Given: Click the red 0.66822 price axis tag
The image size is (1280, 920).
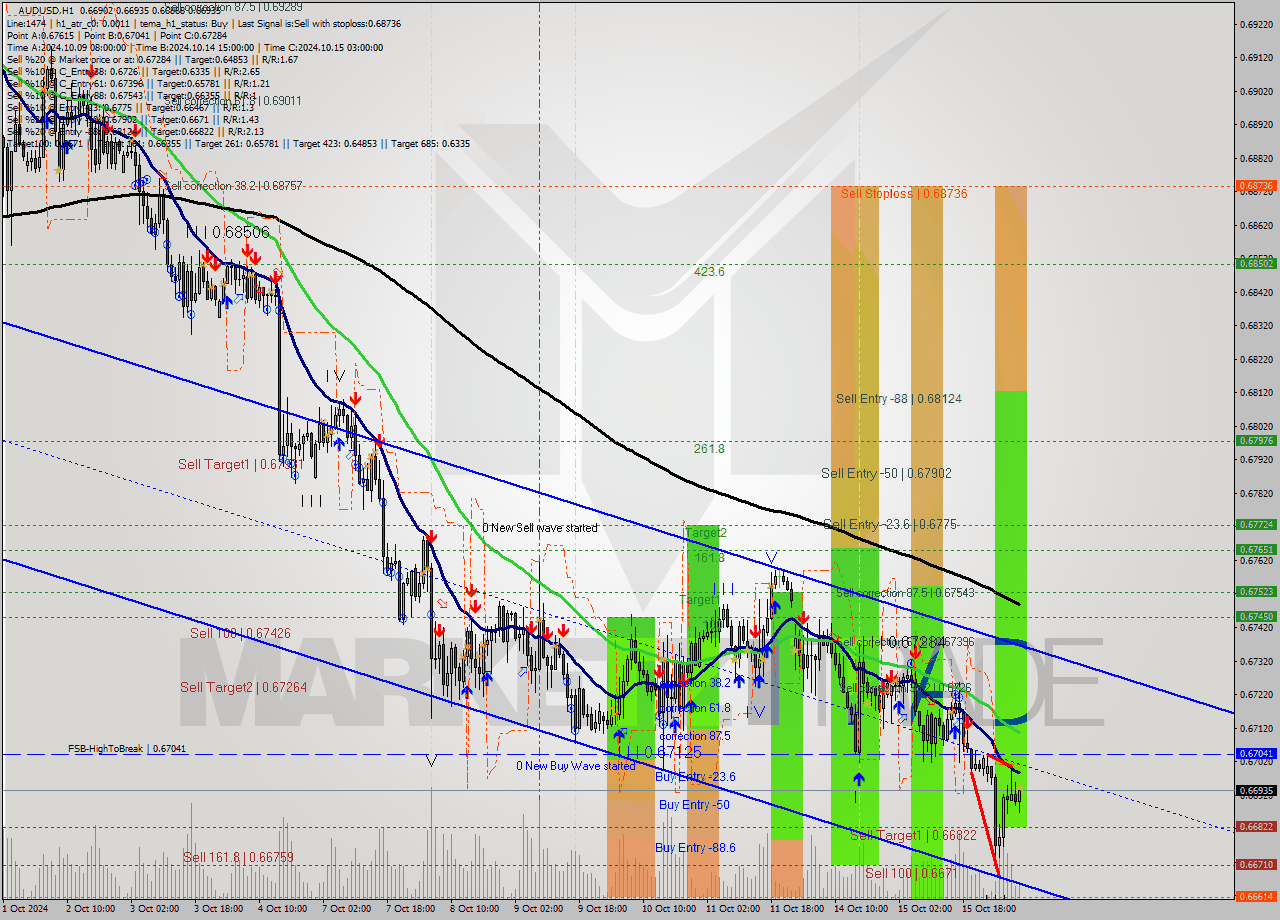Looking at the screenshot, I should click(1256, 827).
